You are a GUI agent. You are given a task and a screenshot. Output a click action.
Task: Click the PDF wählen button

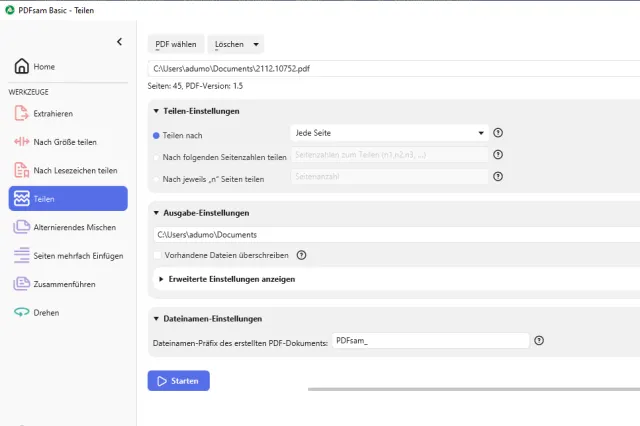(176, 44)
